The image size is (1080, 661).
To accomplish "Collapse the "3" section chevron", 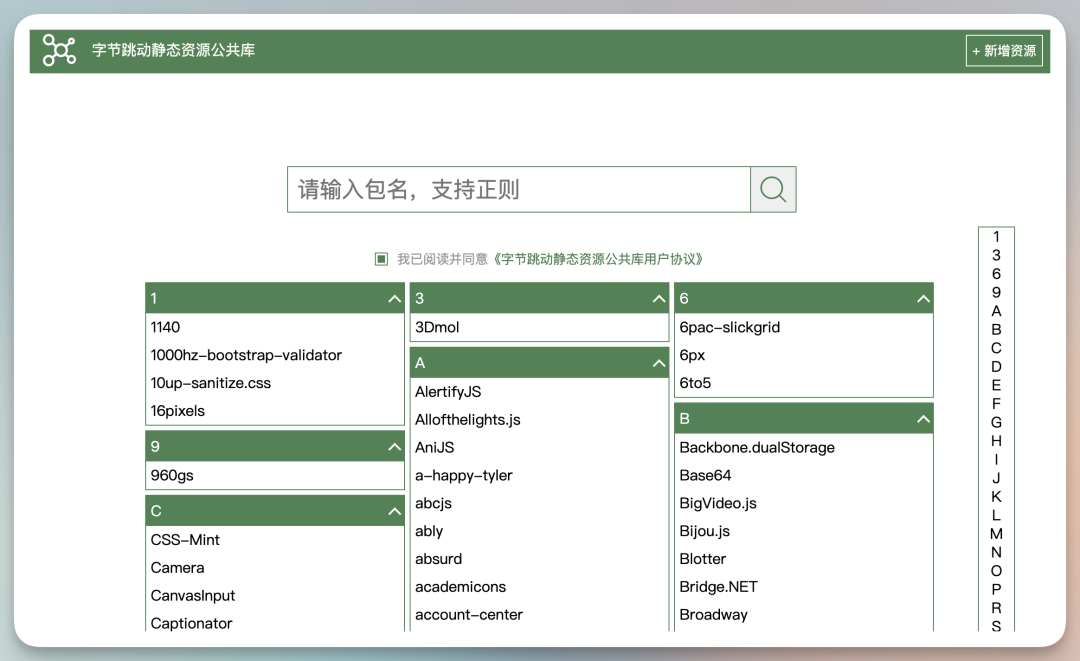I will point(658,299).
